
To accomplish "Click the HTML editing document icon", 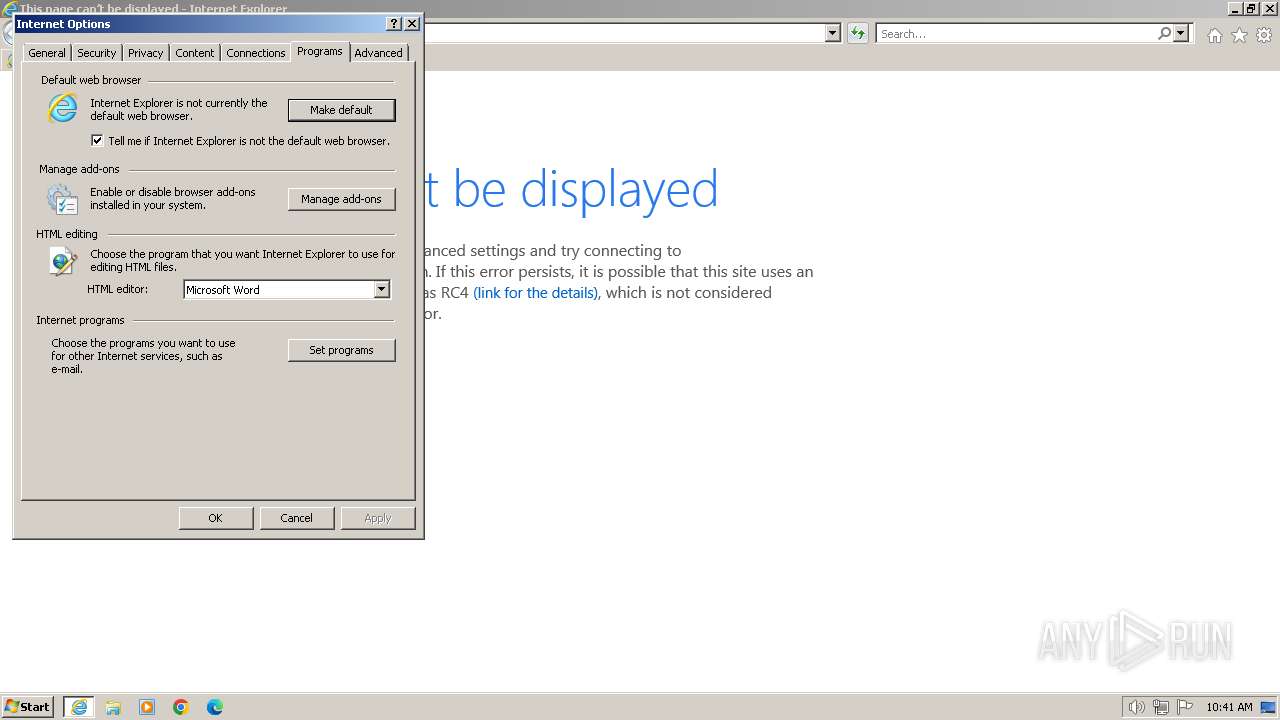I will point(62,261).
